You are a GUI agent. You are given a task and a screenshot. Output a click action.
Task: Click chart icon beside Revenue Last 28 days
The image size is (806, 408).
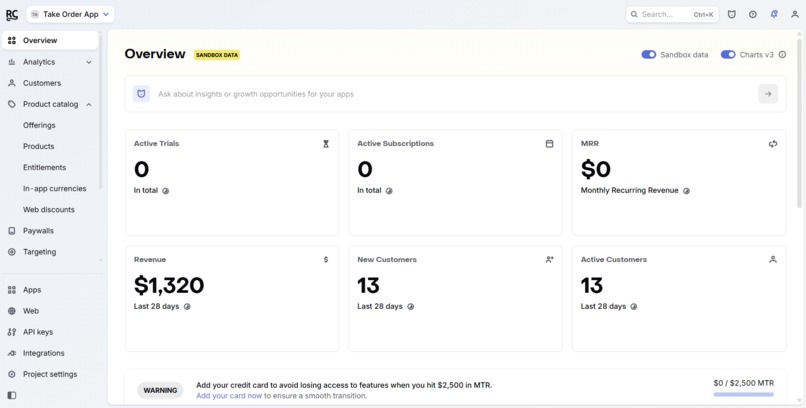(x=187, y=307)
